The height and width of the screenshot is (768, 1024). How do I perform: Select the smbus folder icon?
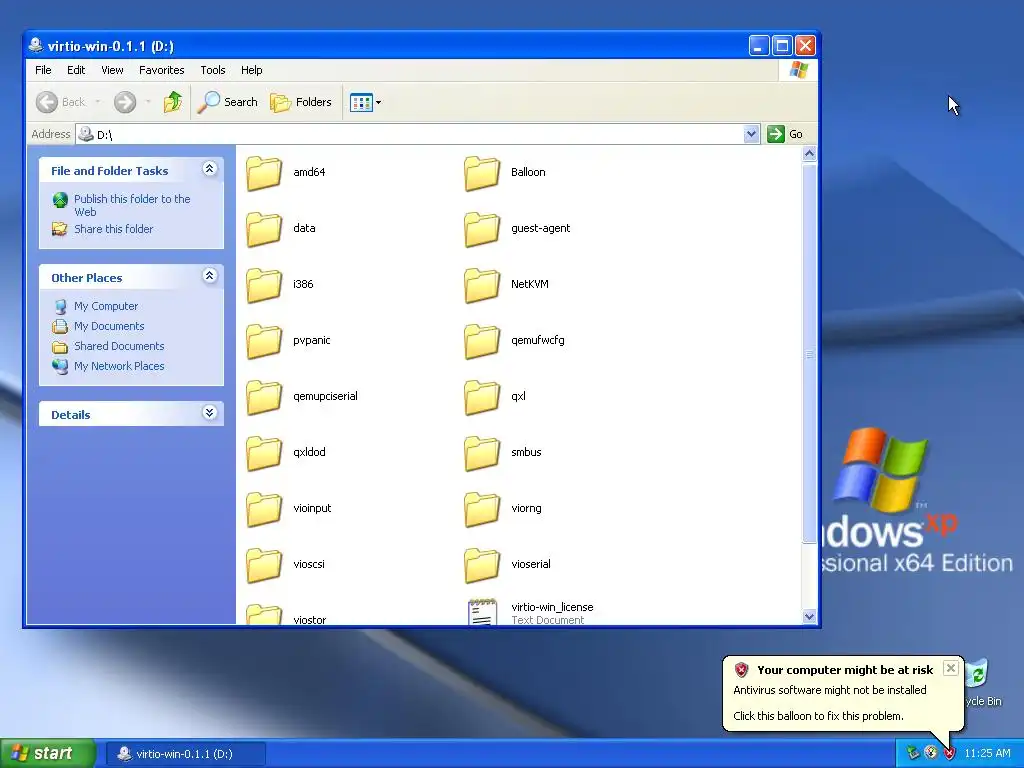(x=482, y=453)
